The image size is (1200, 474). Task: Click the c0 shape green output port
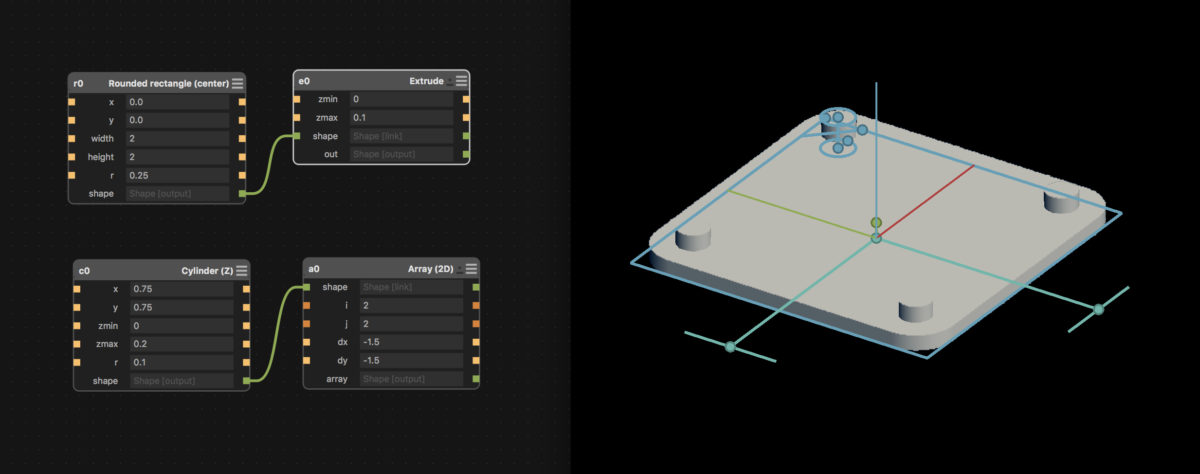click(x=246, y=380)
